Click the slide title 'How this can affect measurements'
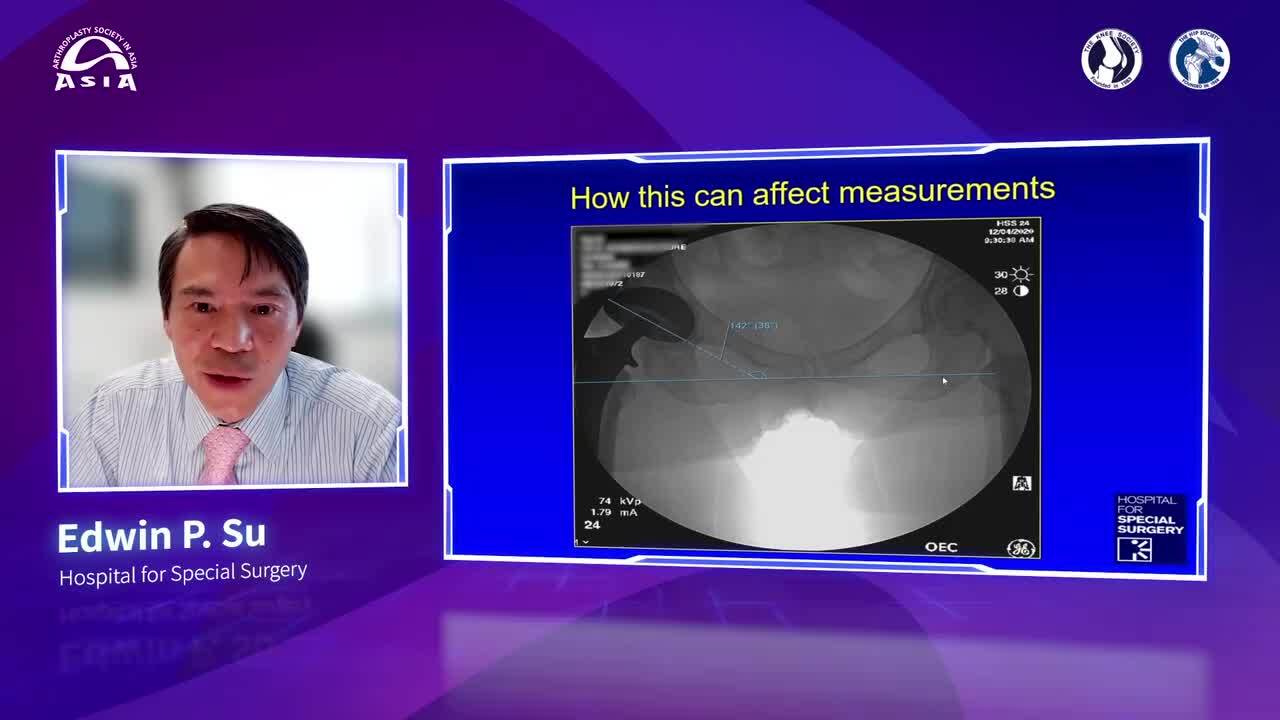1280x720 pixels. pos(812,192)
